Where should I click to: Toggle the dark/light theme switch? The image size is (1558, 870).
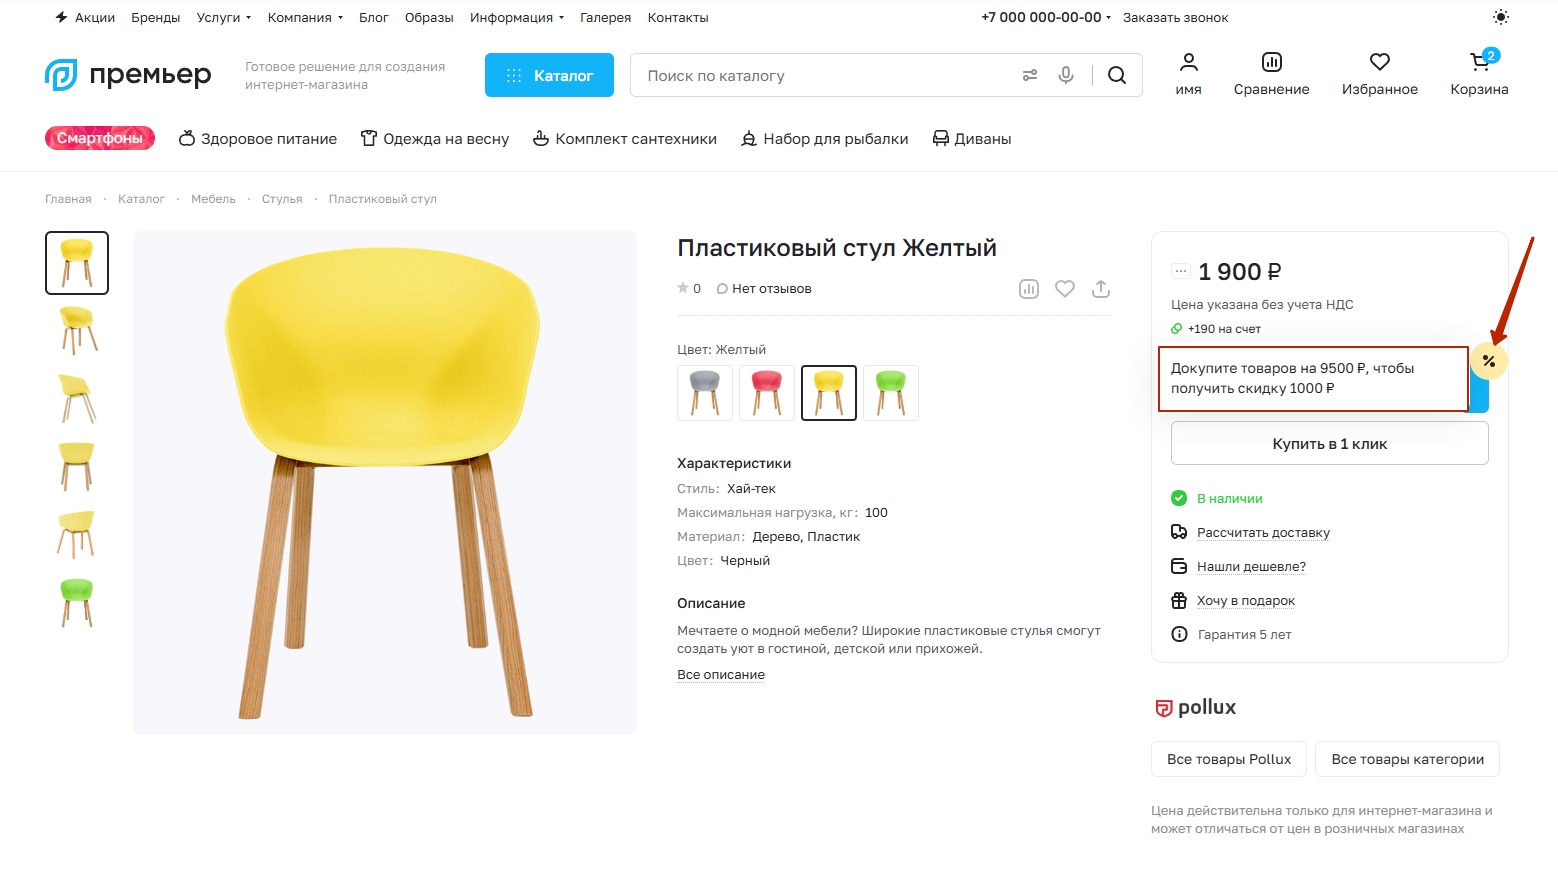coord(1500,17)
